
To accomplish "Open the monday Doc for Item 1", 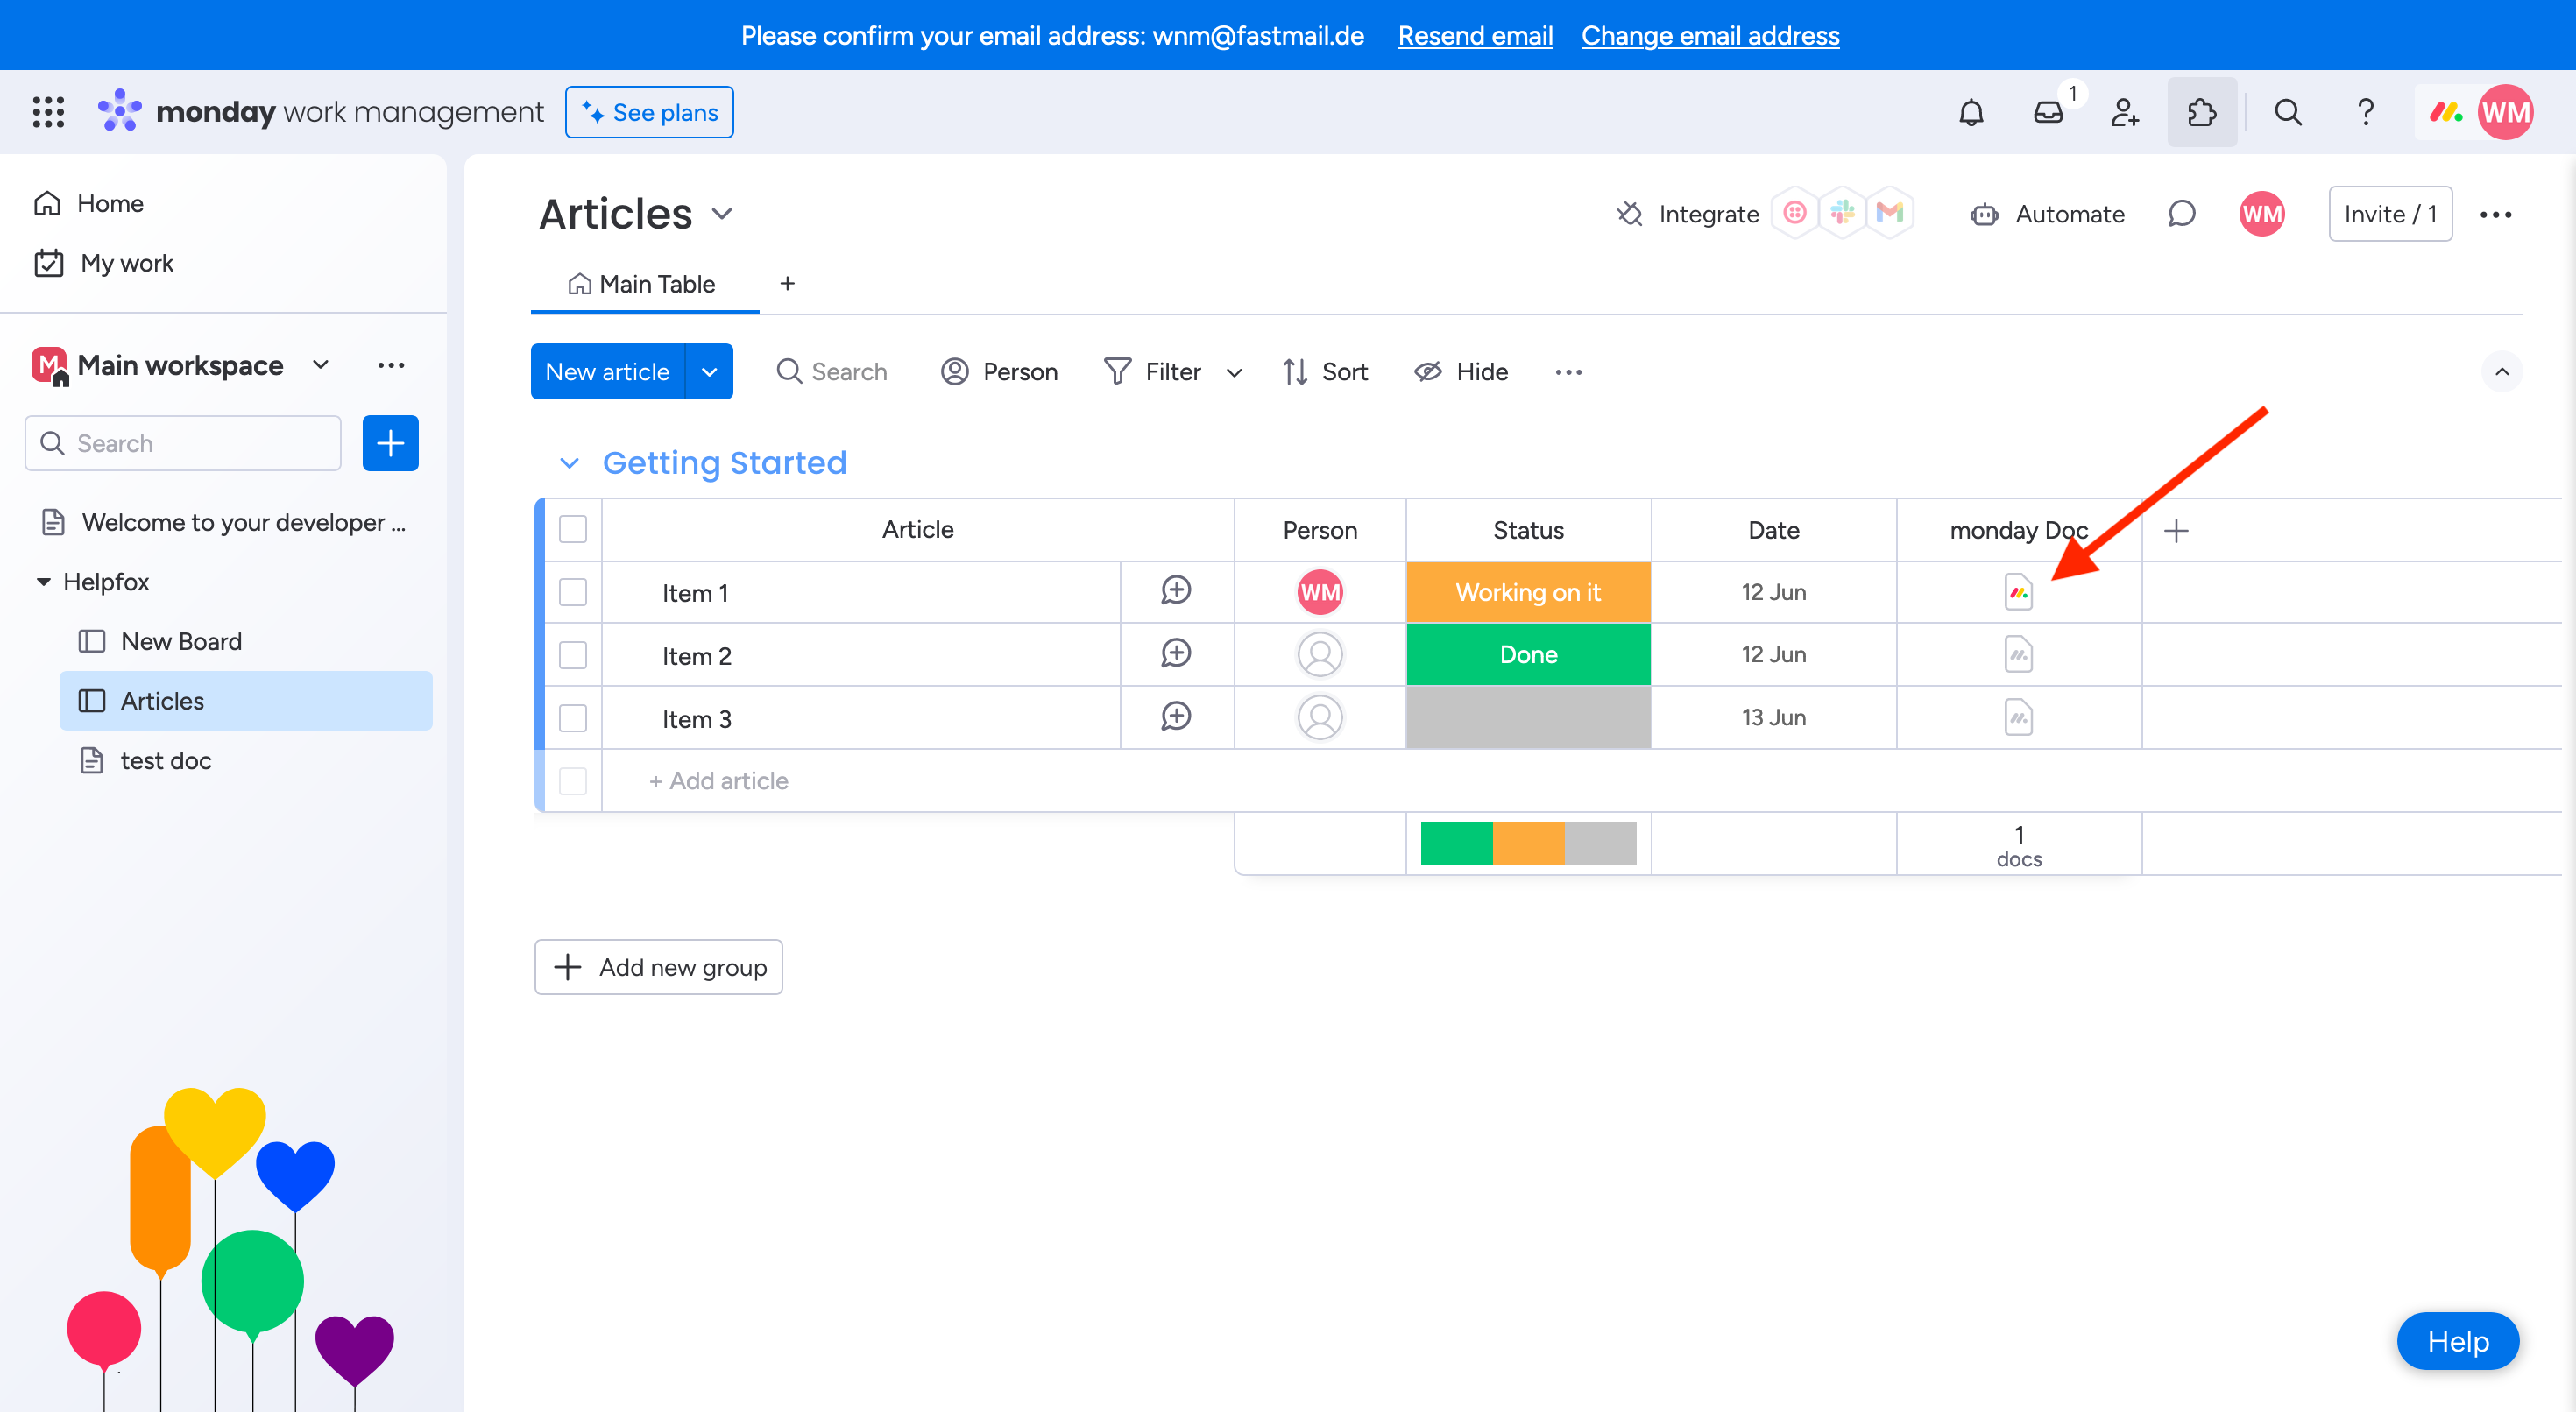I will 2018,592.
